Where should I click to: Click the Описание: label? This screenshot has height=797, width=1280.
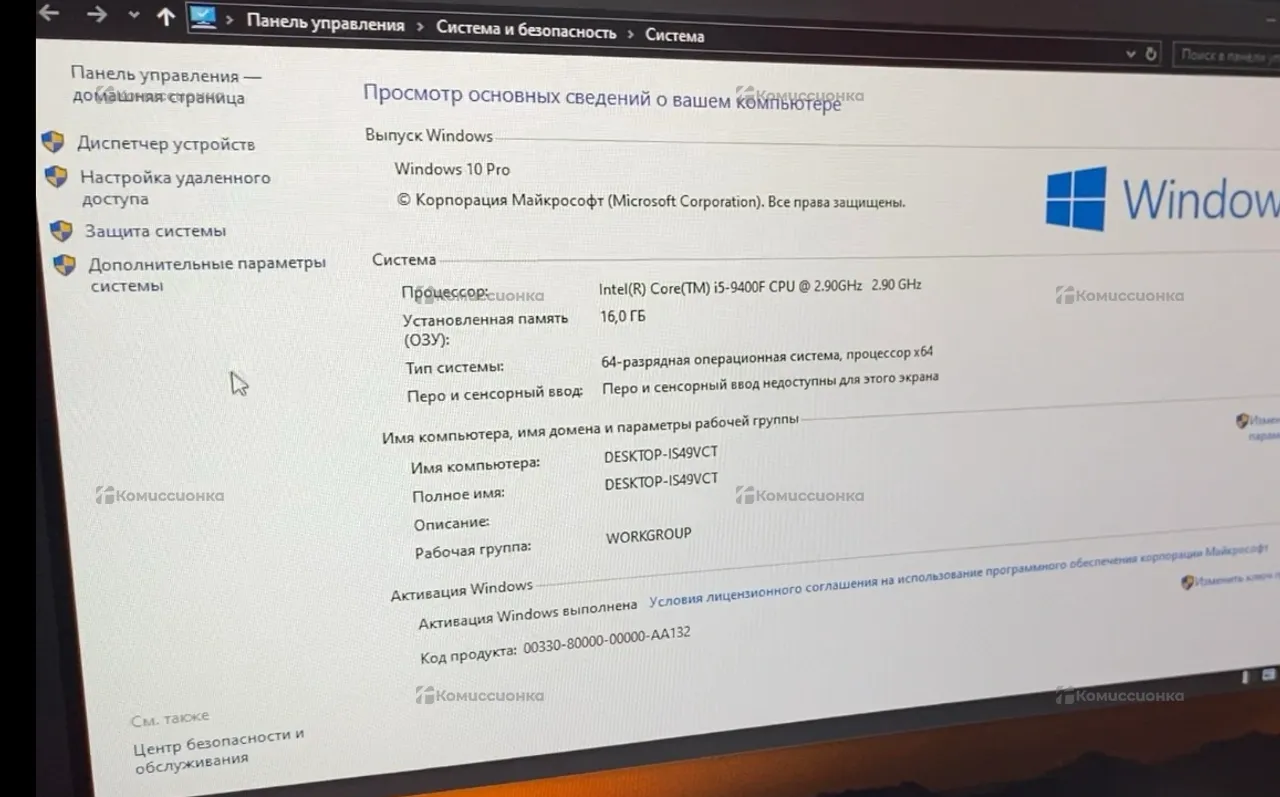click(451, 523)
